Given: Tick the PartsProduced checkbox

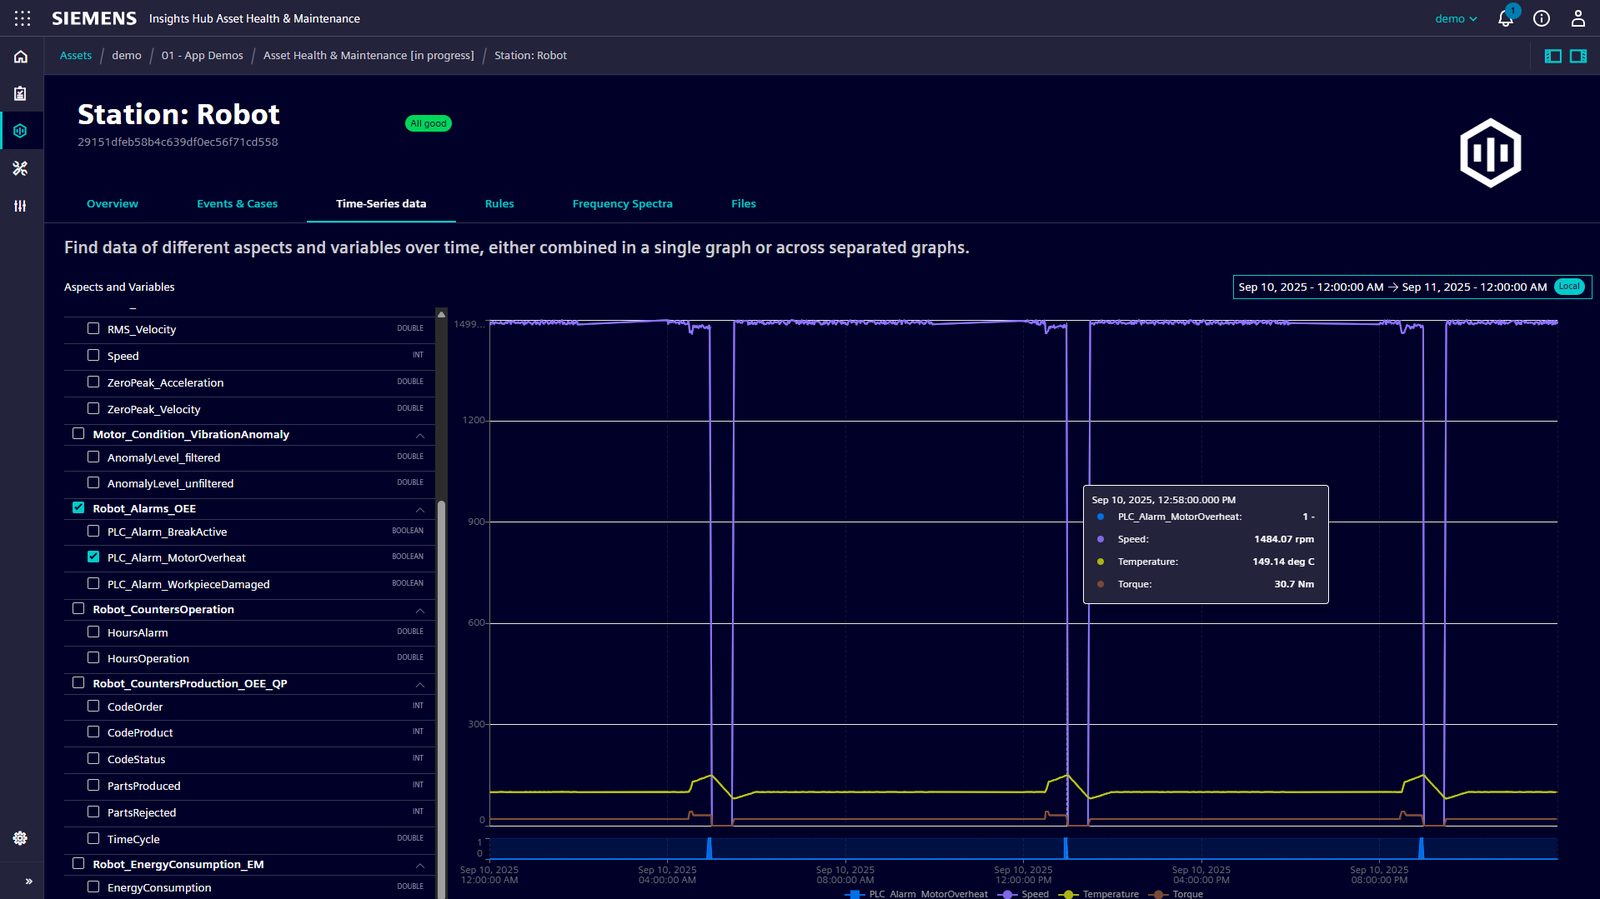Looking at the screenshot, I should click(x=93, y=785).
